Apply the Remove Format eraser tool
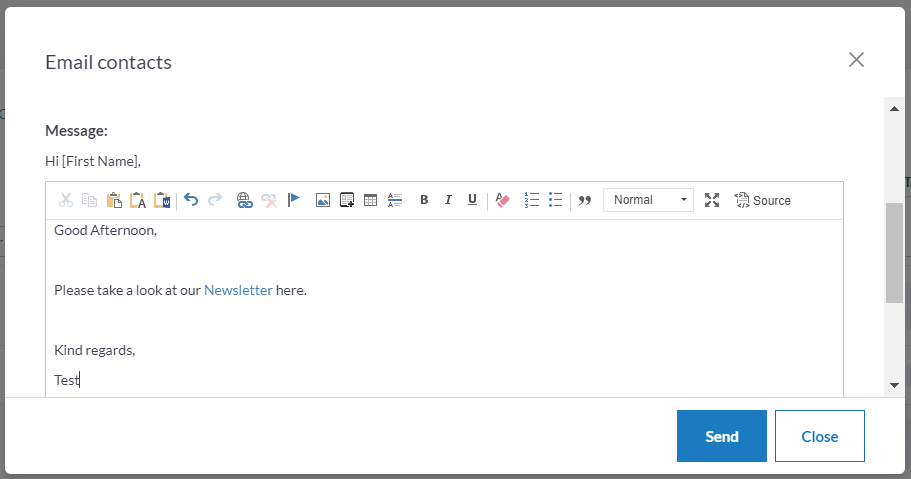This screenshot has height=479, width=911. (x=502, y=200)
